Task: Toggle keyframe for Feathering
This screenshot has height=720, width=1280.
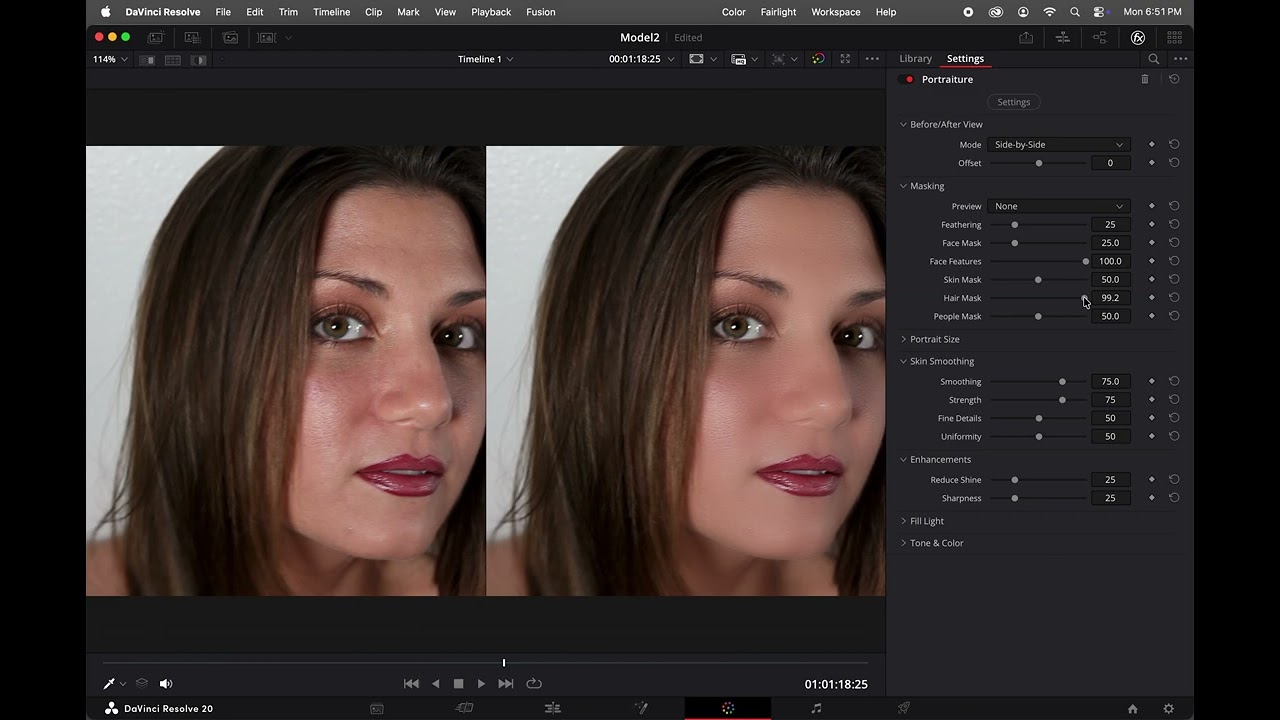Action: coord(1151,225)
